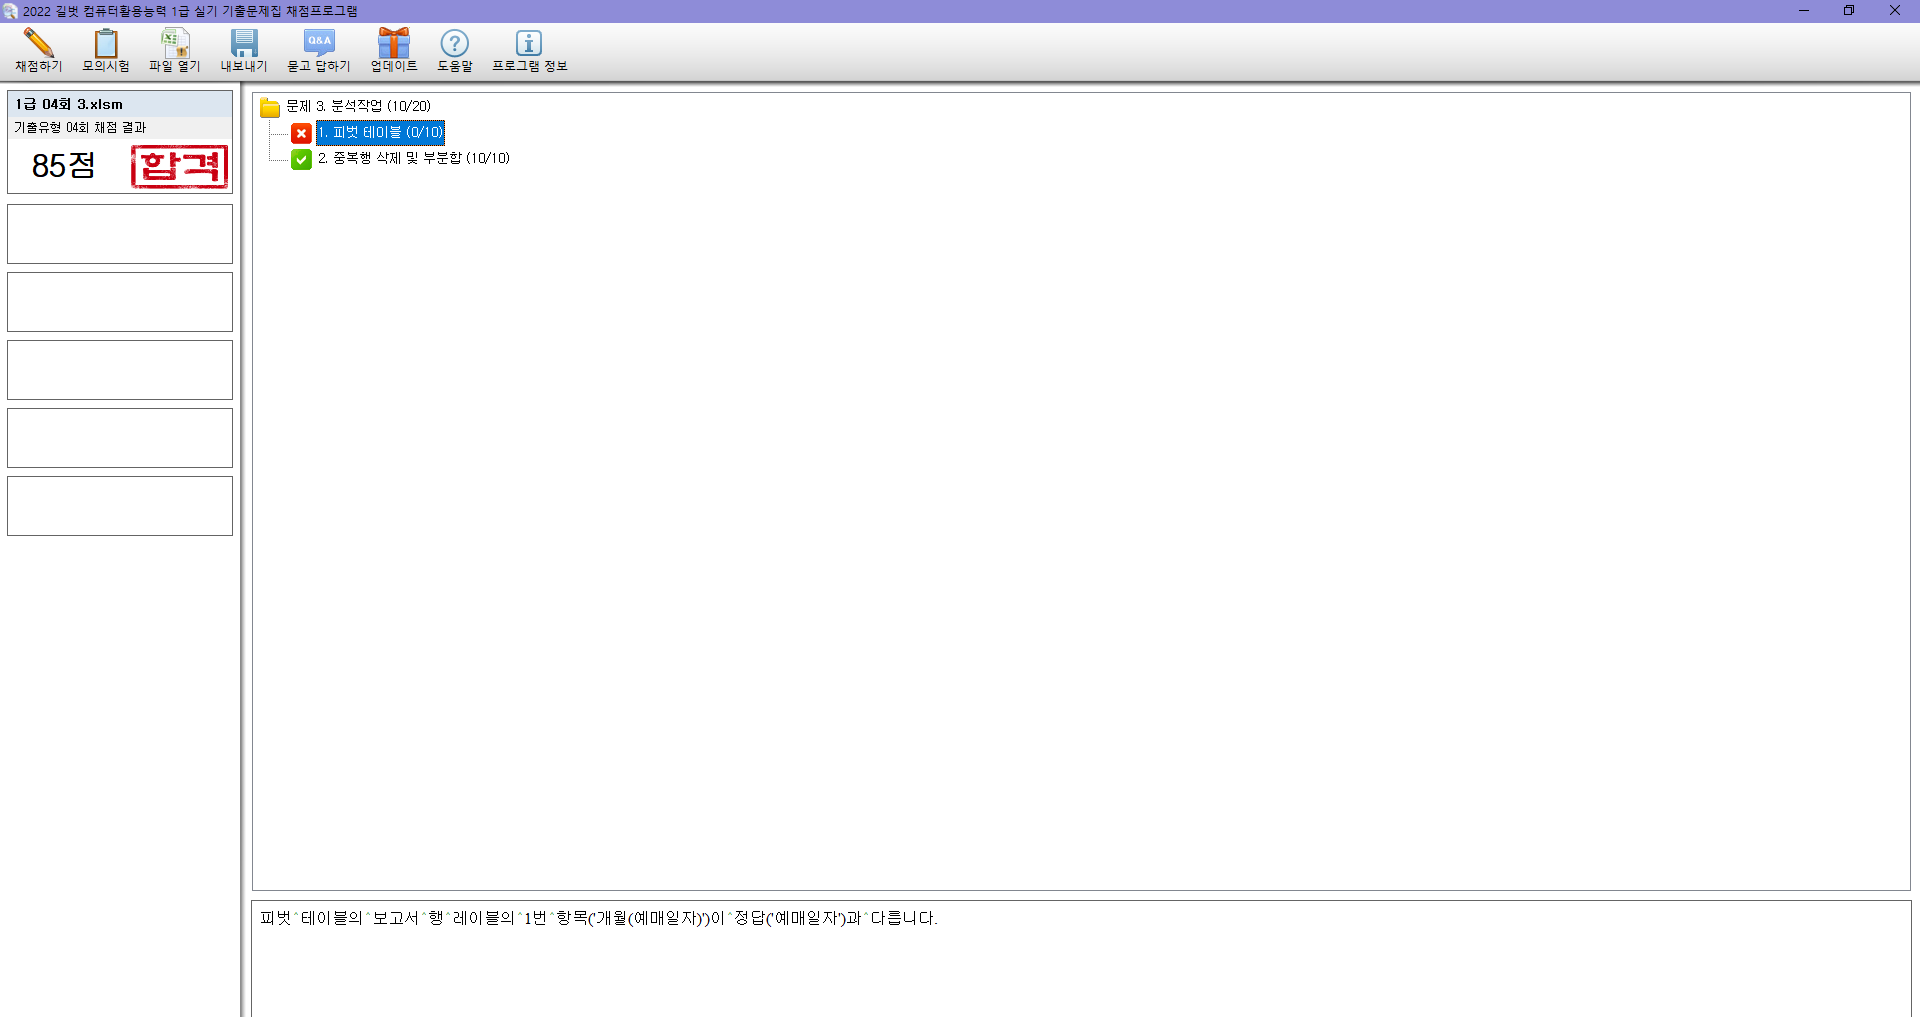The image size is (1920, 1017).
Task: Click the 업데이트 gift box icon
Action: pyautogui.click(x=394, y=44)
